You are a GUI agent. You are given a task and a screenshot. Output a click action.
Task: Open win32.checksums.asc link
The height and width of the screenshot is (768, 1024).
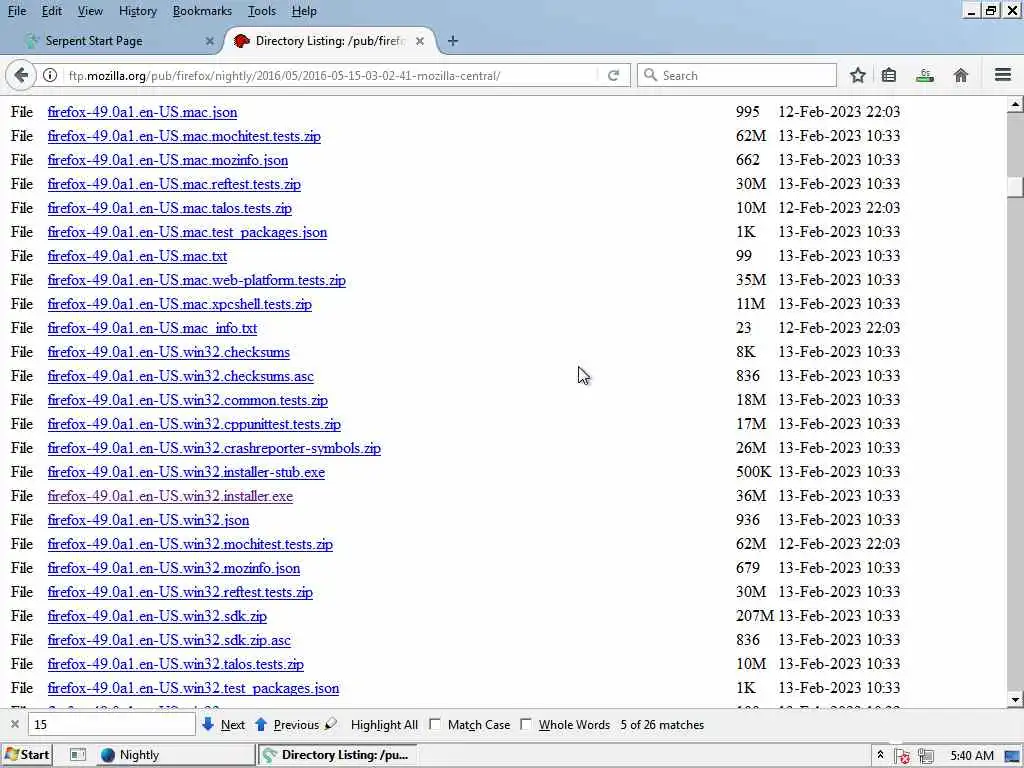click(180, 376)
